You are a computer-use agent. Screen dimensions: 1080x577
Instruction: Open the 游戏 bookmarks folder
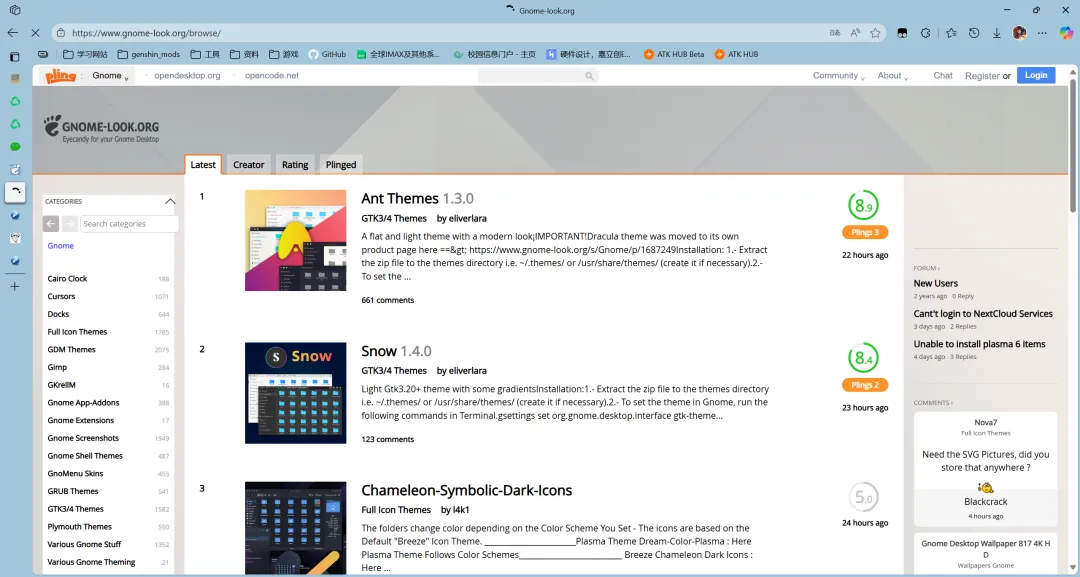pyautogui.click(x=284, y=54)
